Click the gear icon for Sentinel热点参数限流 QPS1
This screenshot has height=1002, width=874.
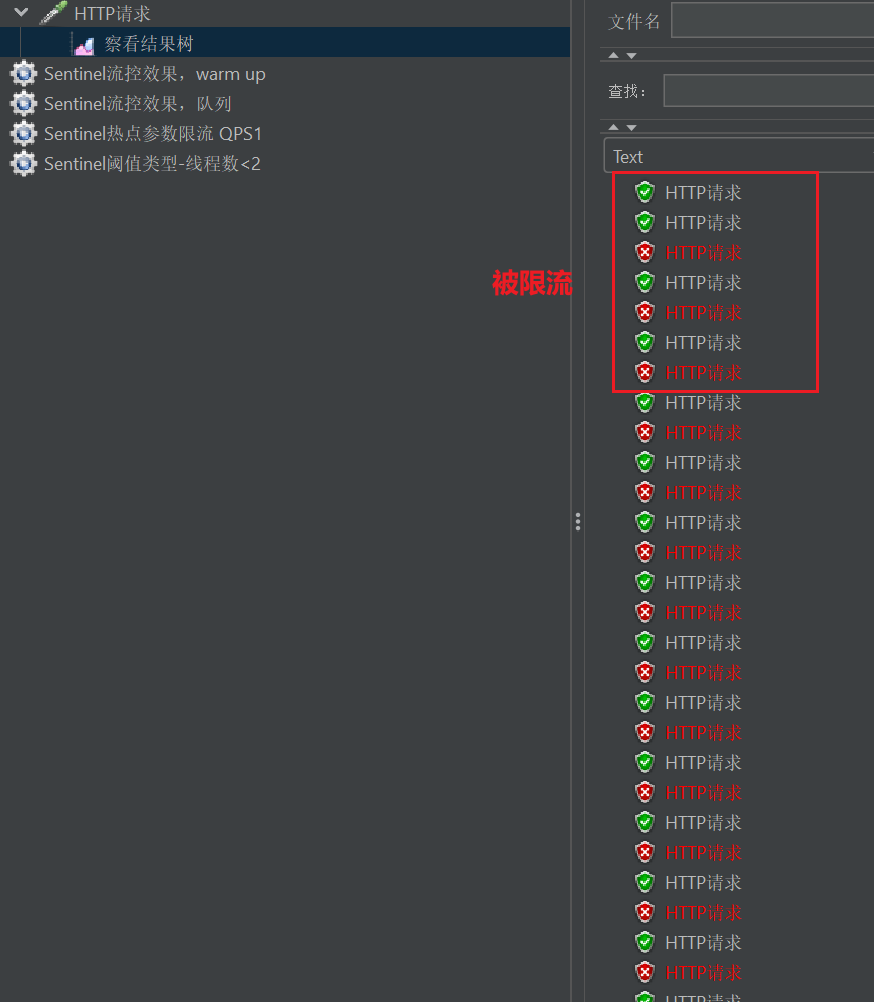coord(24,134)
